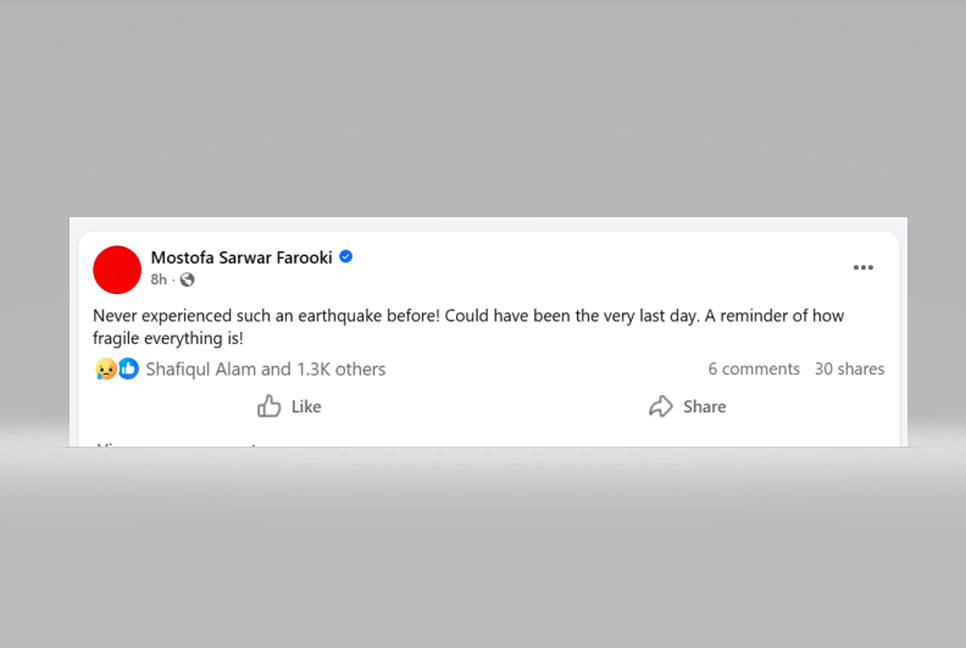Click the 'fragile everything is!' text line

pyautogui.click(x=168, y=339)
